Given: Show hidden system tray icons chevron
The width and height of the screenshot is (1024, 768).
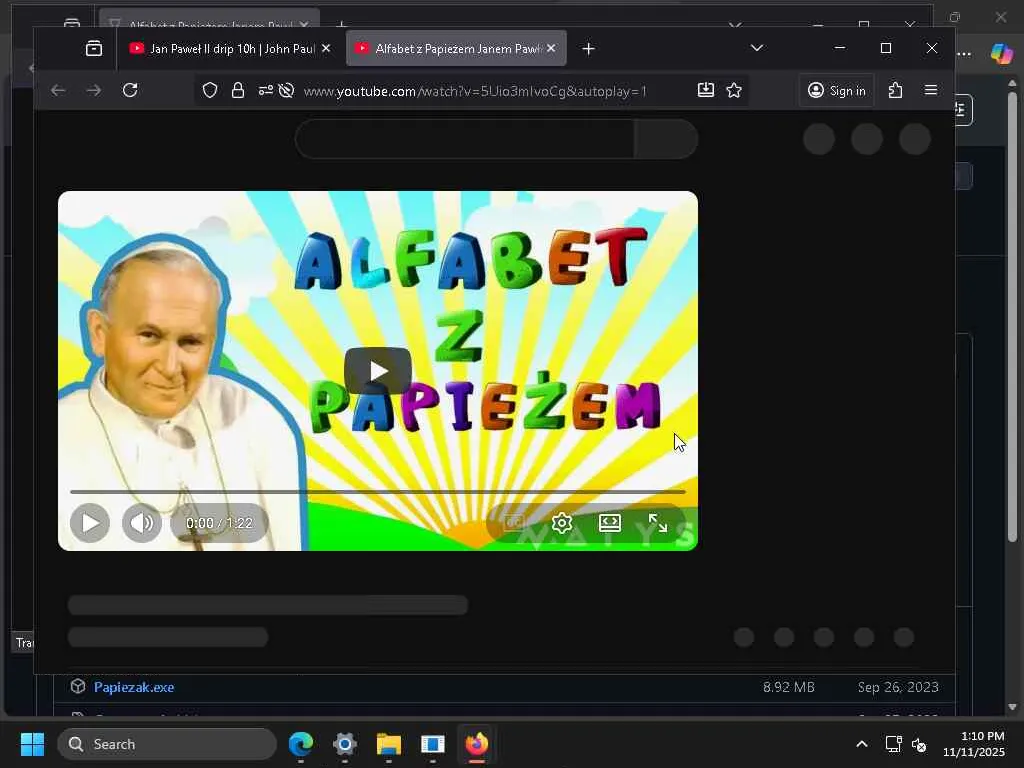Looking at the screenshot, I should (x=862, y=744).
